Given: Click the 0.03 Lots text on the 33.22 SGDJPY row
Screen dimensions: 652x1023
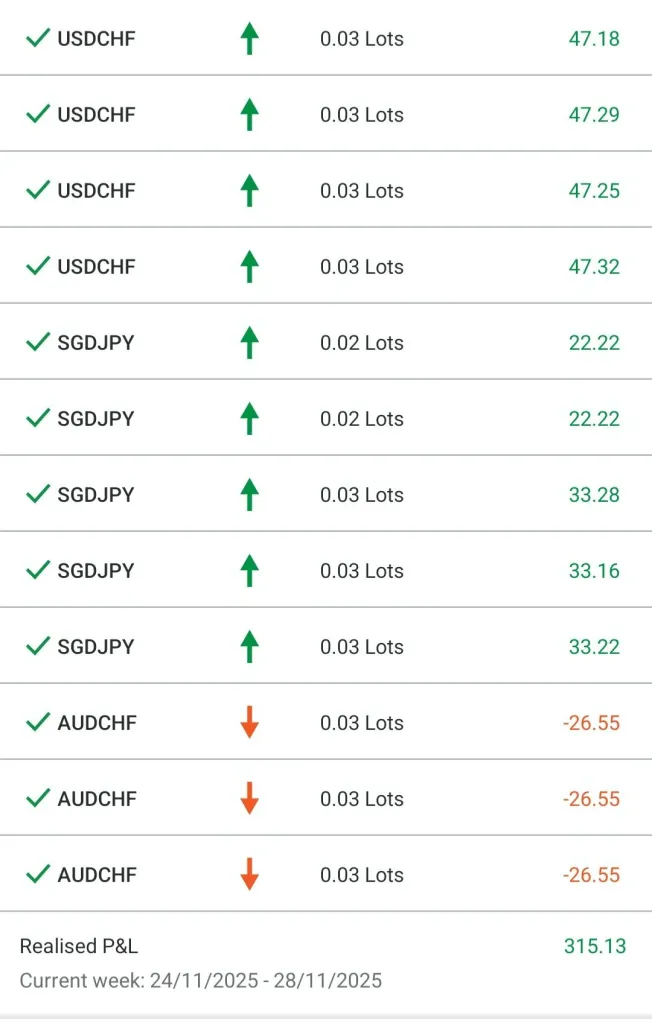Looking at the screenshot, I should [x=362, y=647].
